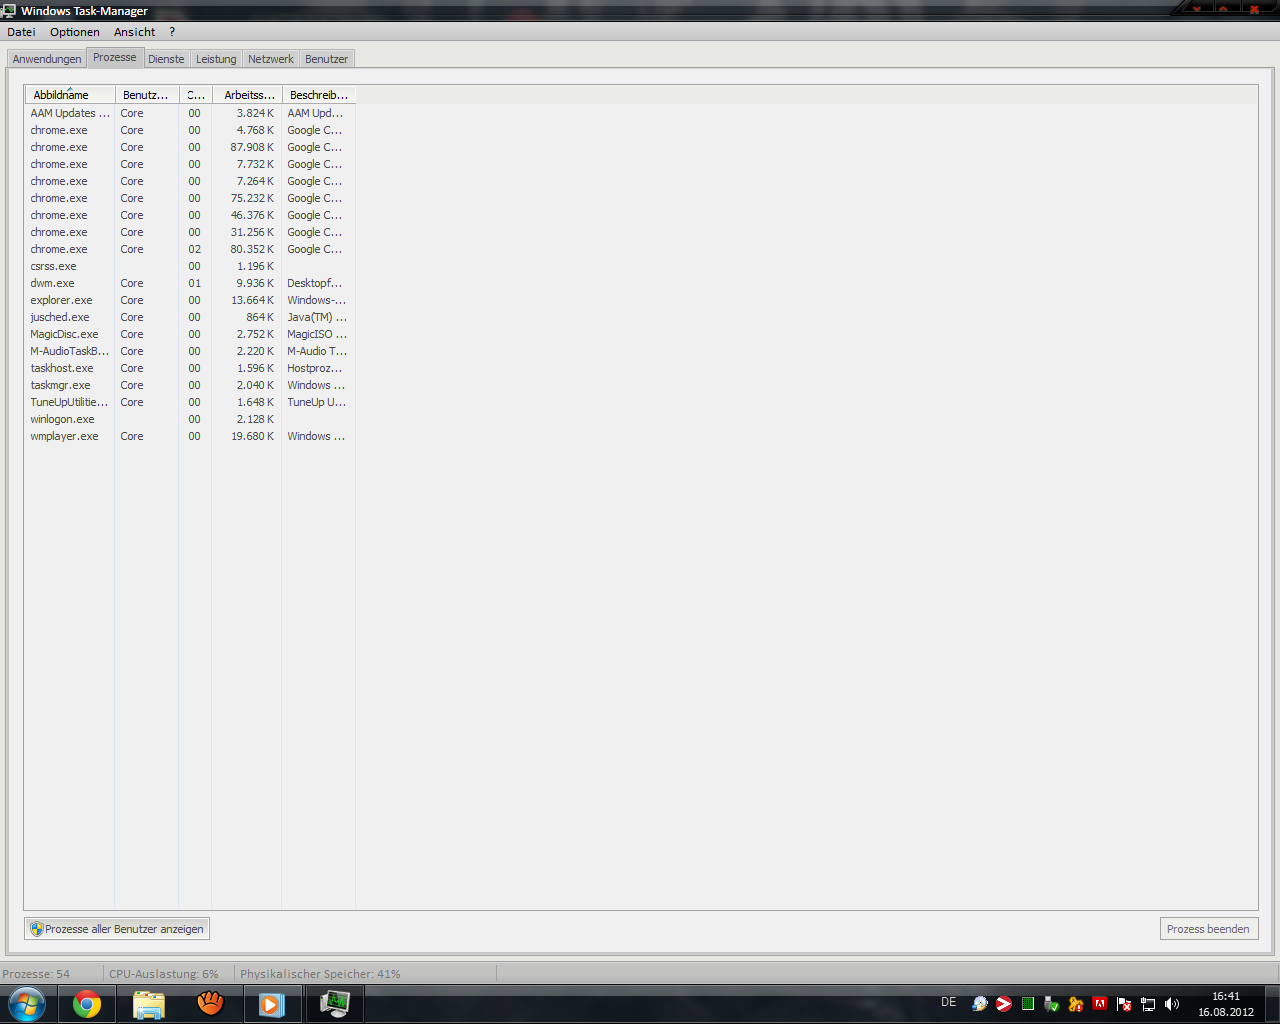Click the DE language indicator
The image size is (1280, 1024).
948,1002
